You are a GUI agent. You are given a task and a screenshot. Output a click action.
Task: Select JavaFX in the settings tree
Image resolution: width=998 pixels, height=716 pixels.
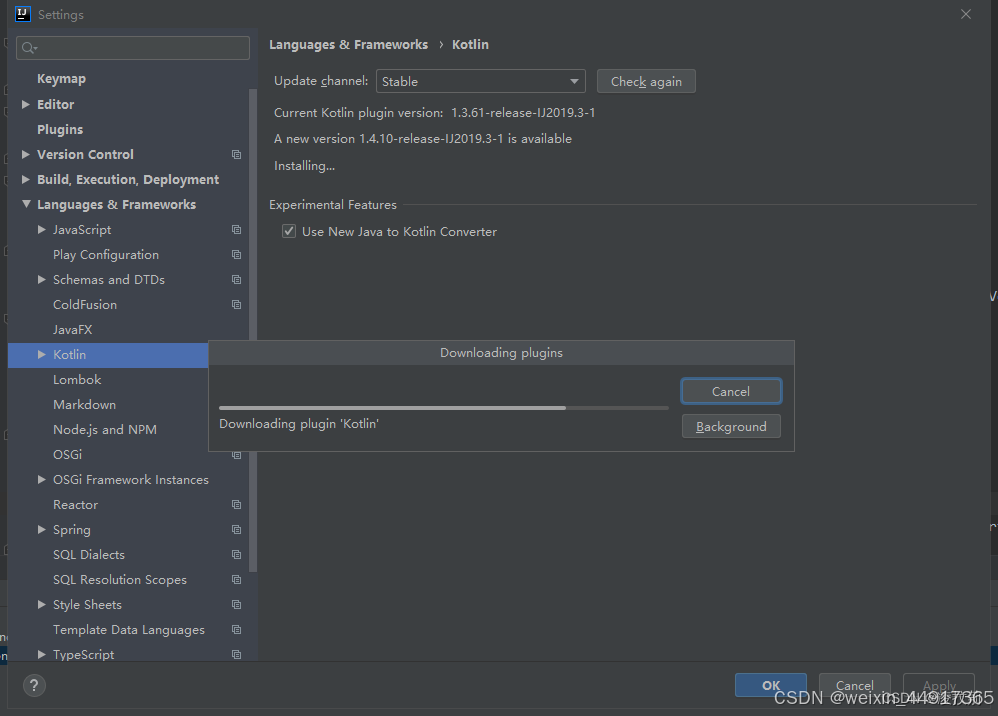(x=73, y=330)
